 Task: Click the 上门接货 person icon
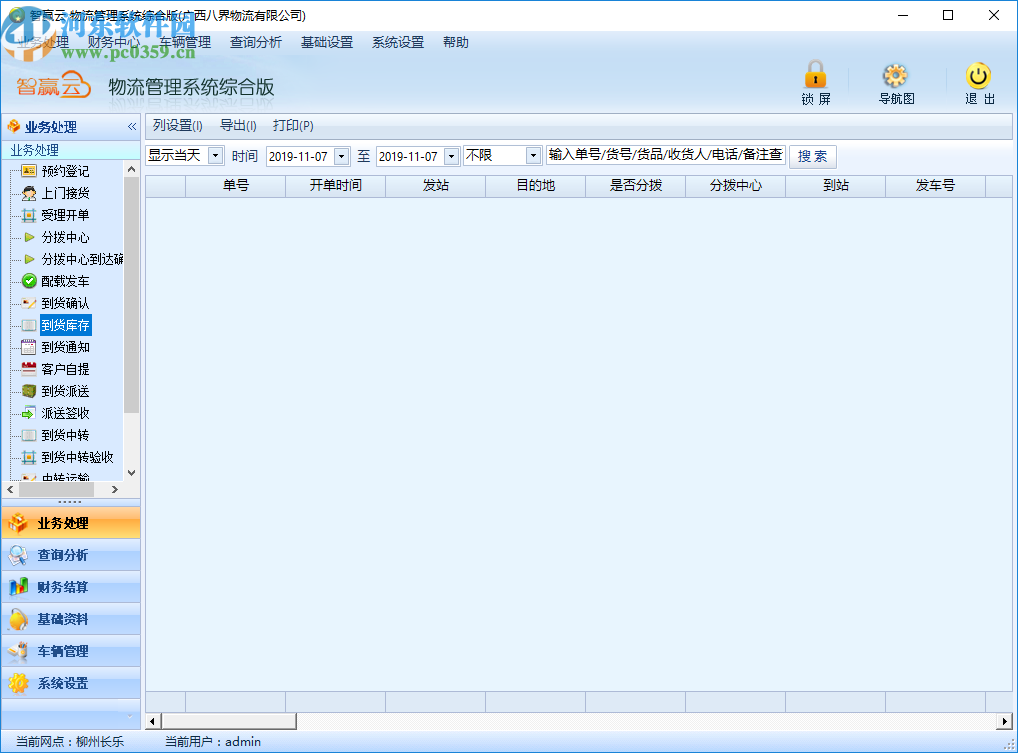pos(29,193)
